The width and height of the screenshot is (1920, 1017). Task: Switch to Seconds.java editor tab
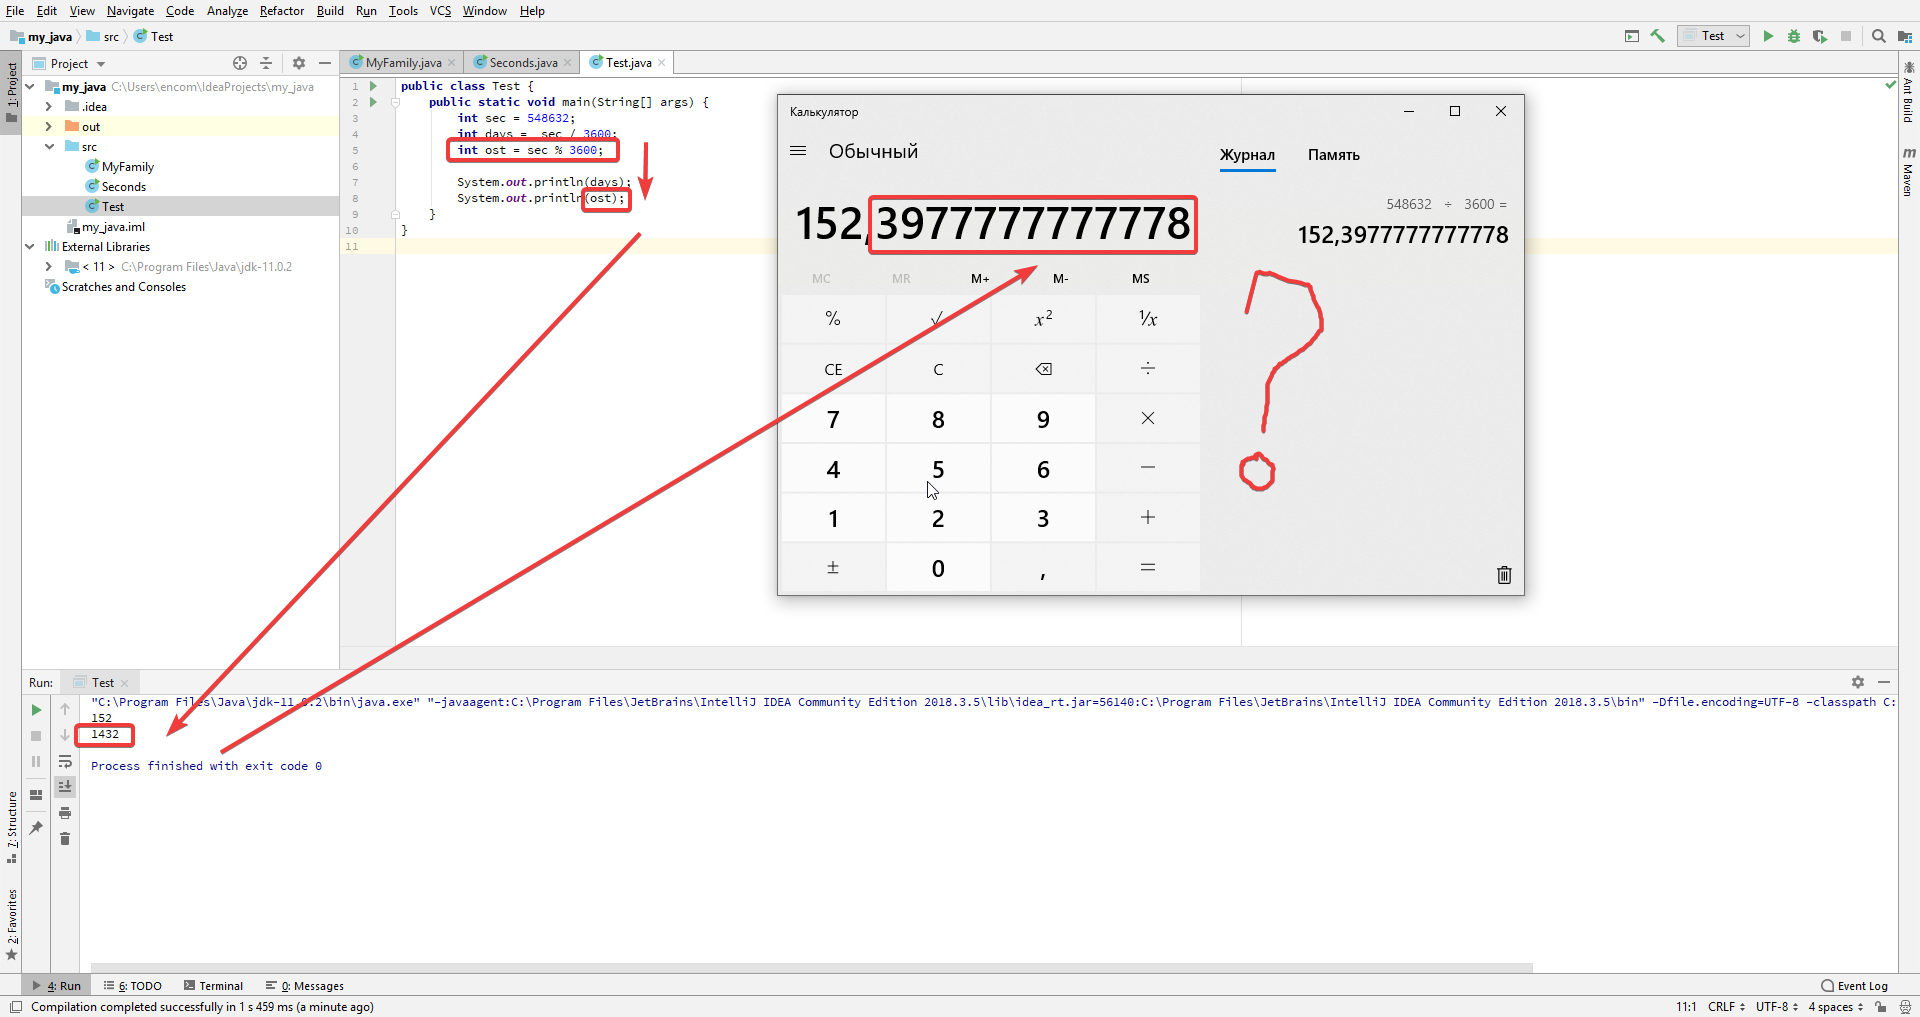522,62
